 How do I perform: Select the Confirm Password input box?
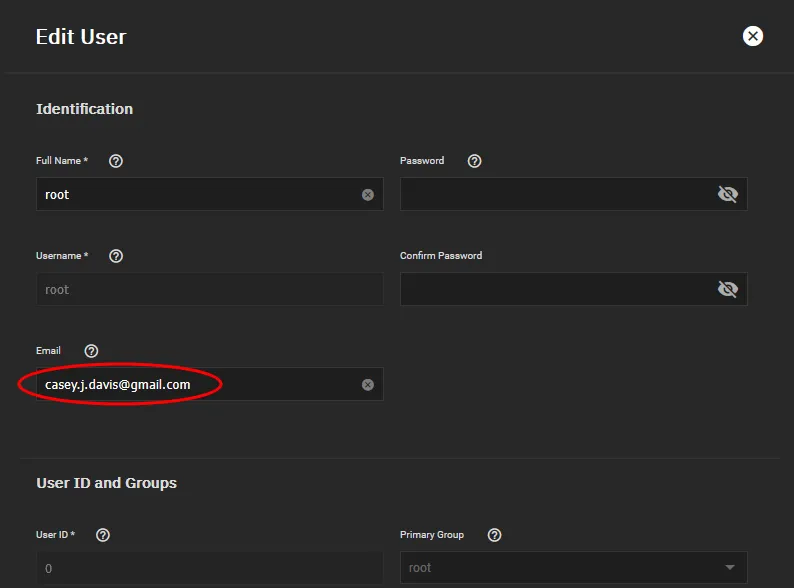coord(555,290)
